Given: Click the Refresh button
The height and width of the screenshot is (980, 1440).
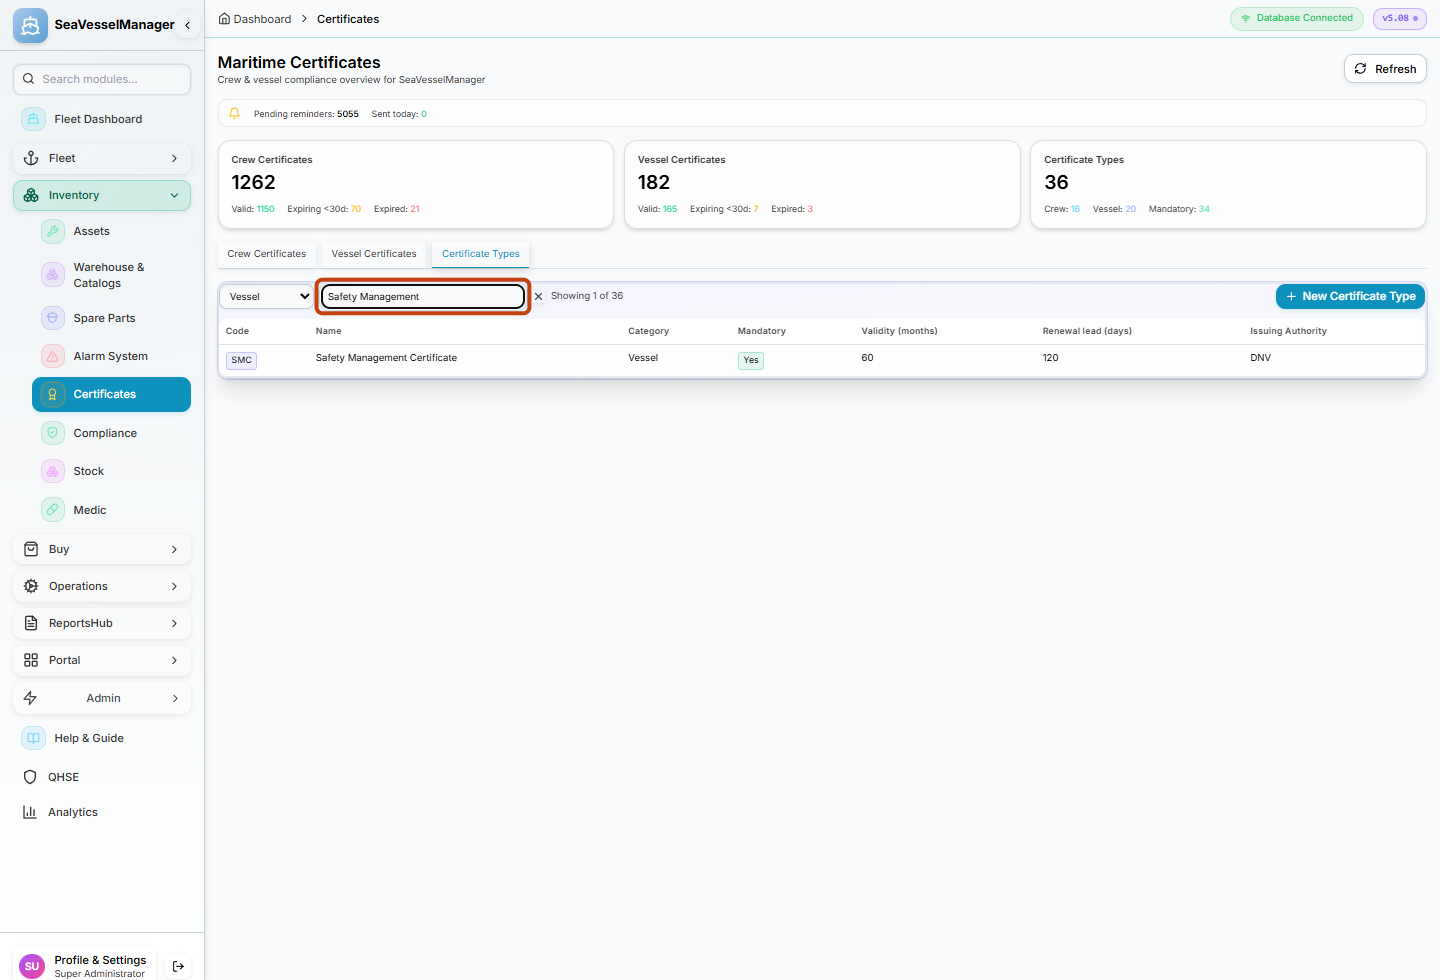Looking at the screenshot, I should coord(1385,69).
